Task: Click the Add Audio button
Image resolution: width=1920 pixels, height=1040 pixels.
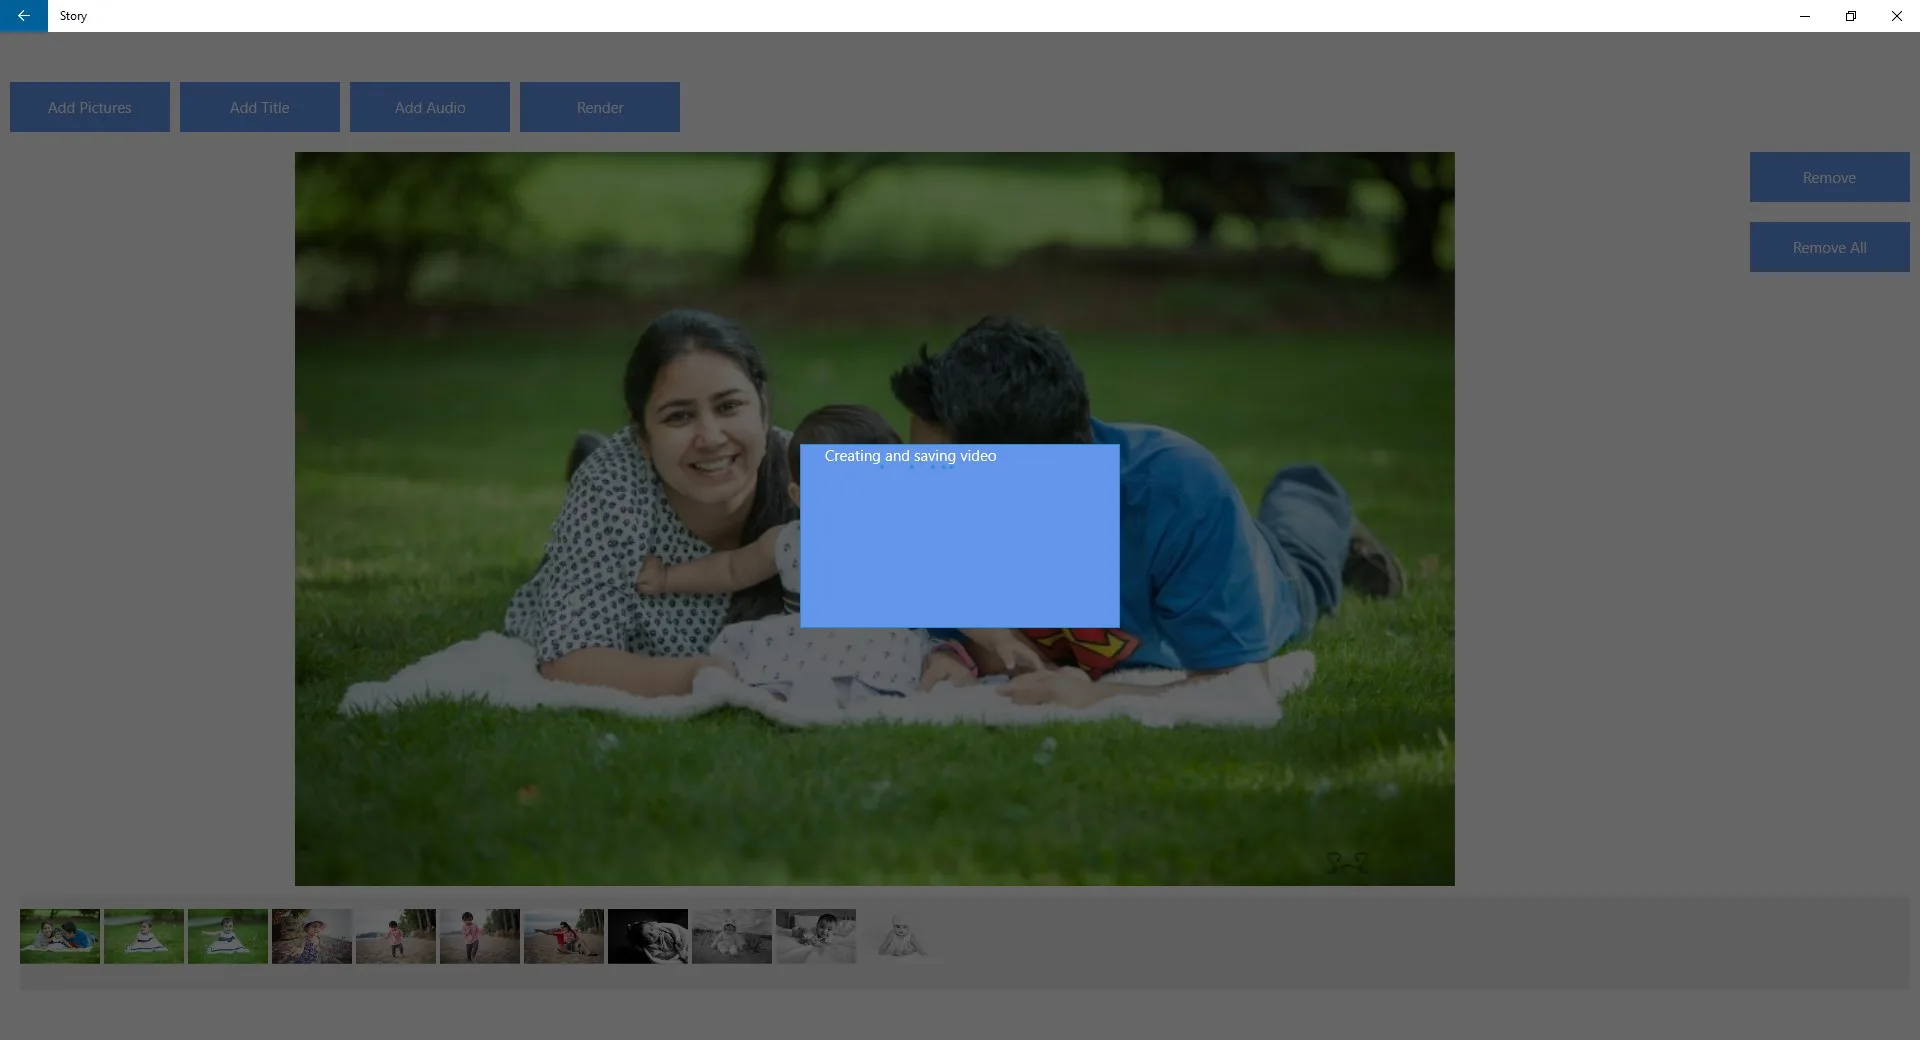Action: 430,107
